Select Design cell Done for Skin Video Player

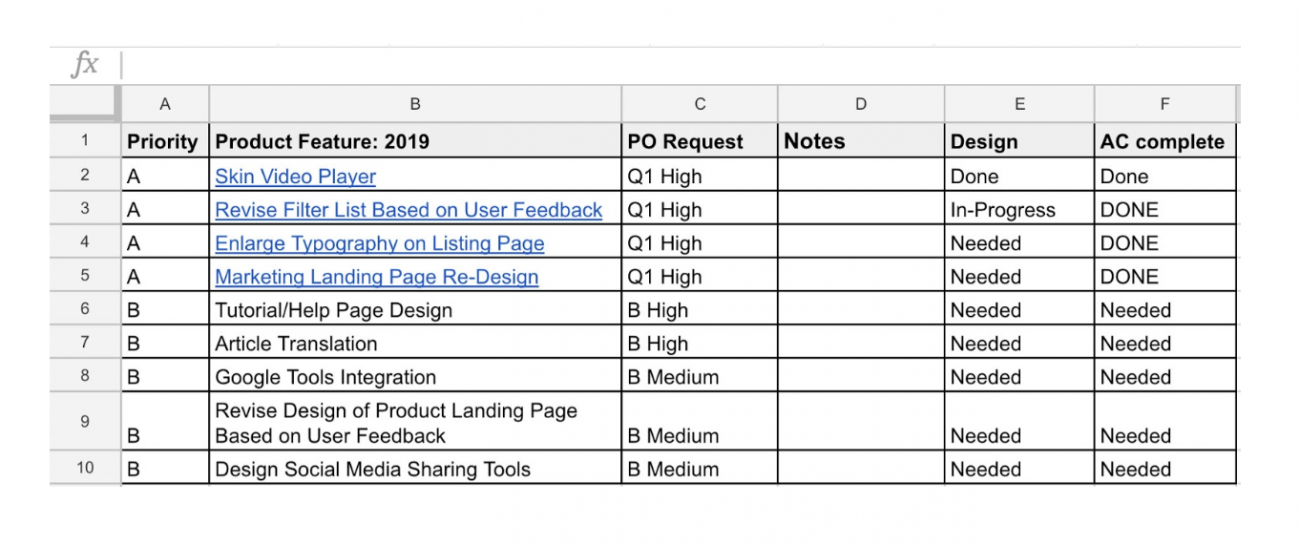[x=1019, y=176]
